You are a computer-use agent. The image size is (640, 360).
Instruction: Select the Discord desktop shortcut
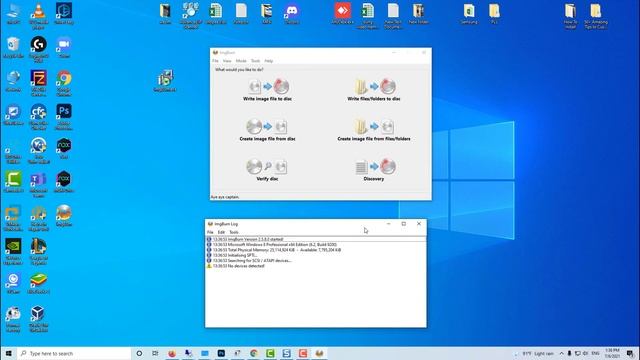(x=291, y=13)
